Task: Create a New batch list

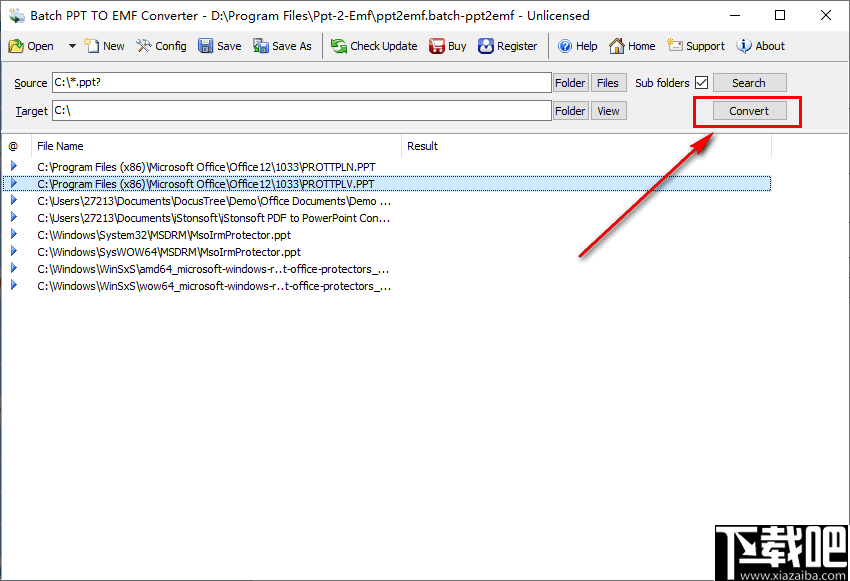Action: click(104, 45)
